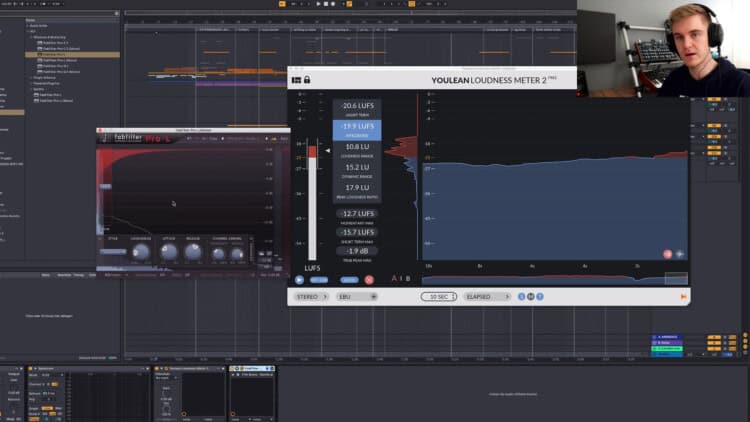Toggle the S graph button in Youlean footer
750x422 pixels.
(521, 297)
